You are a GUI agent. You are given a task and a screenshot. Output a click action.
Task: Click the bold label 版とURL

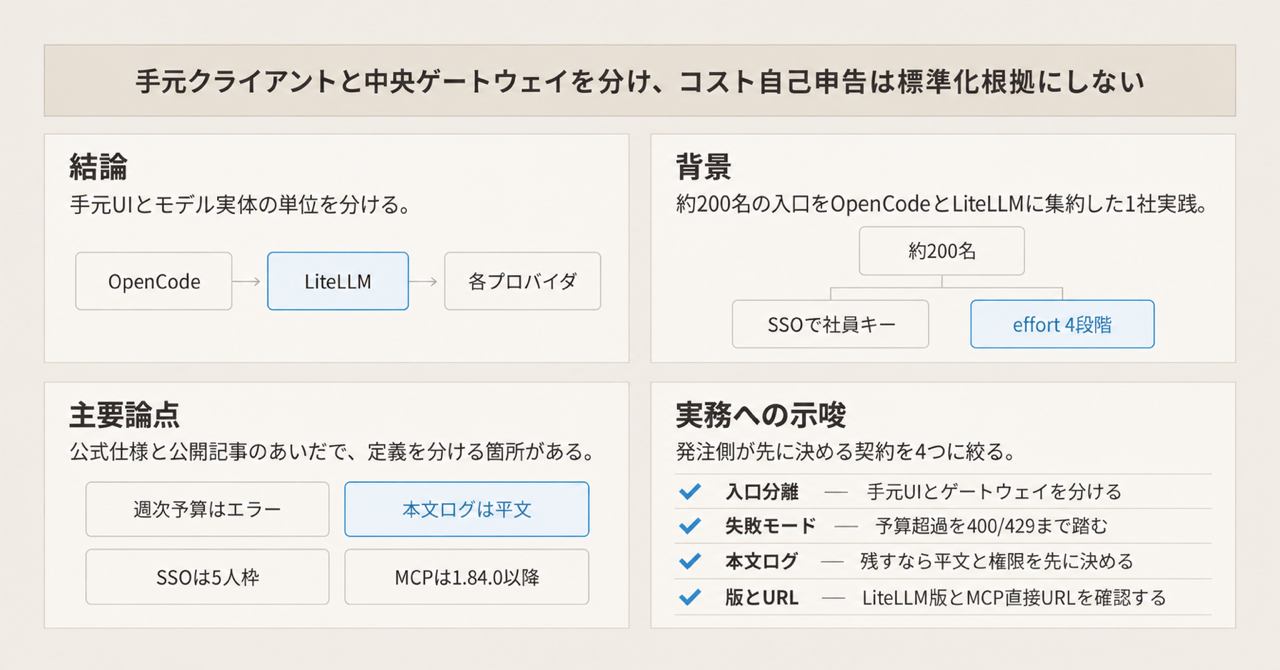click(x=762, y=597)
